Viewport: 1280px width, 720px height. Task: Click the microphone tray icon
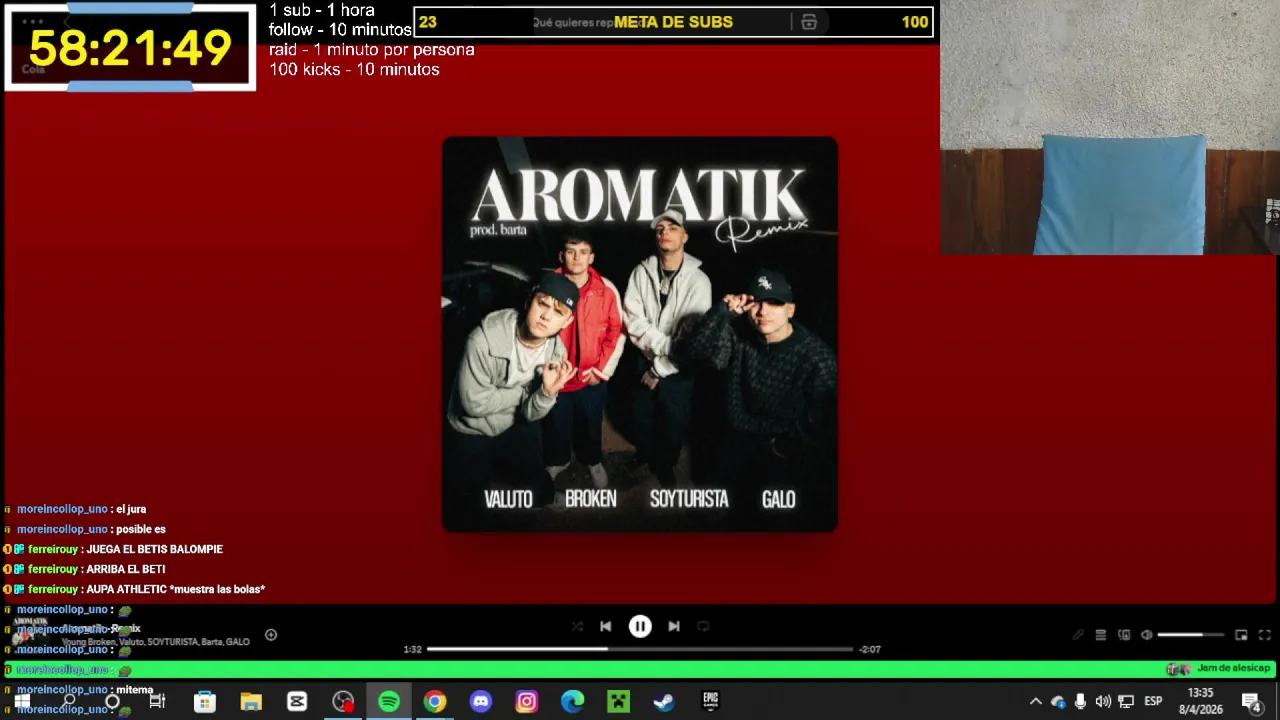(1080, 701)
